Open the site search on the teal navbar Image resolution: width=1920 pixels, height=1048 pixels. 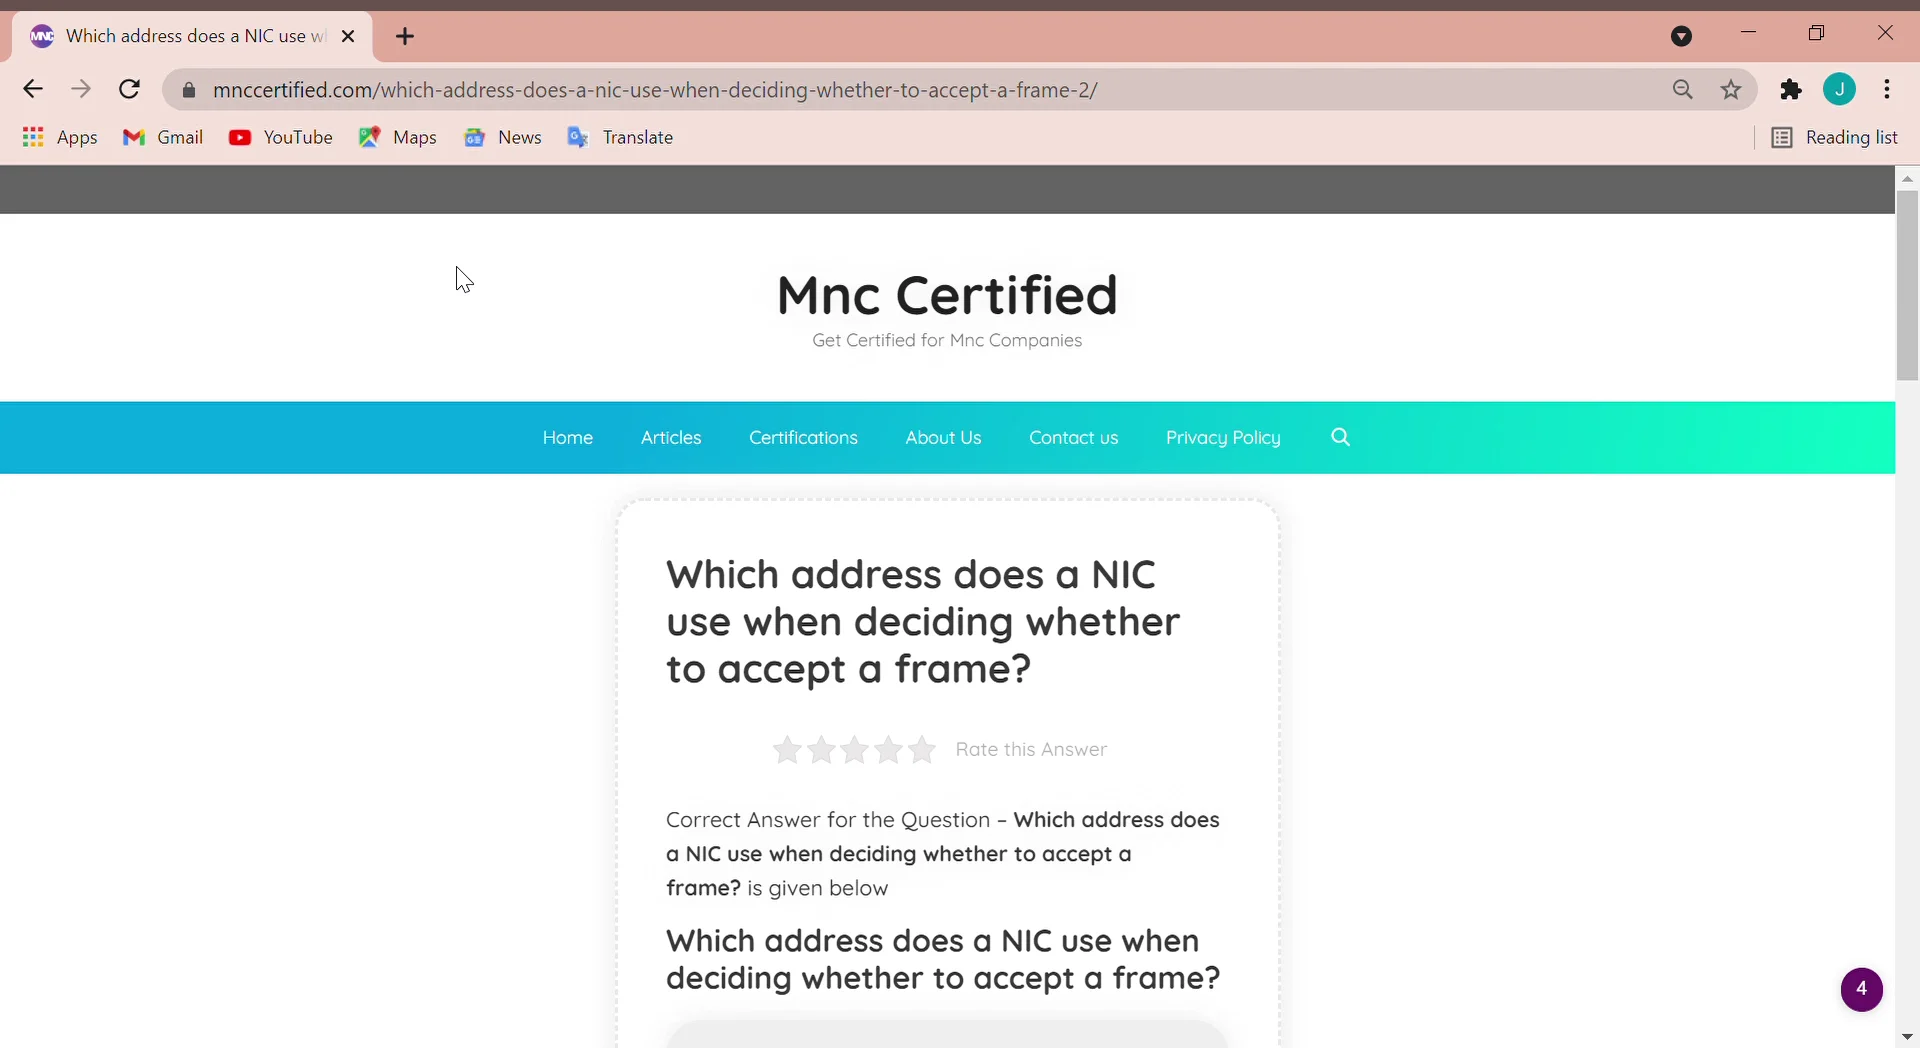pyautogui.click(x=1340, y=437)
